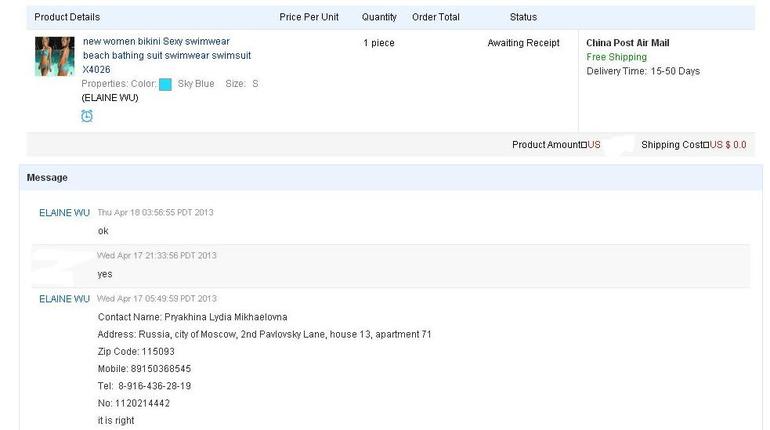Click the Awaiting Receipt status text
Screen dimensions: 770x430
click(x=524, y=43)
